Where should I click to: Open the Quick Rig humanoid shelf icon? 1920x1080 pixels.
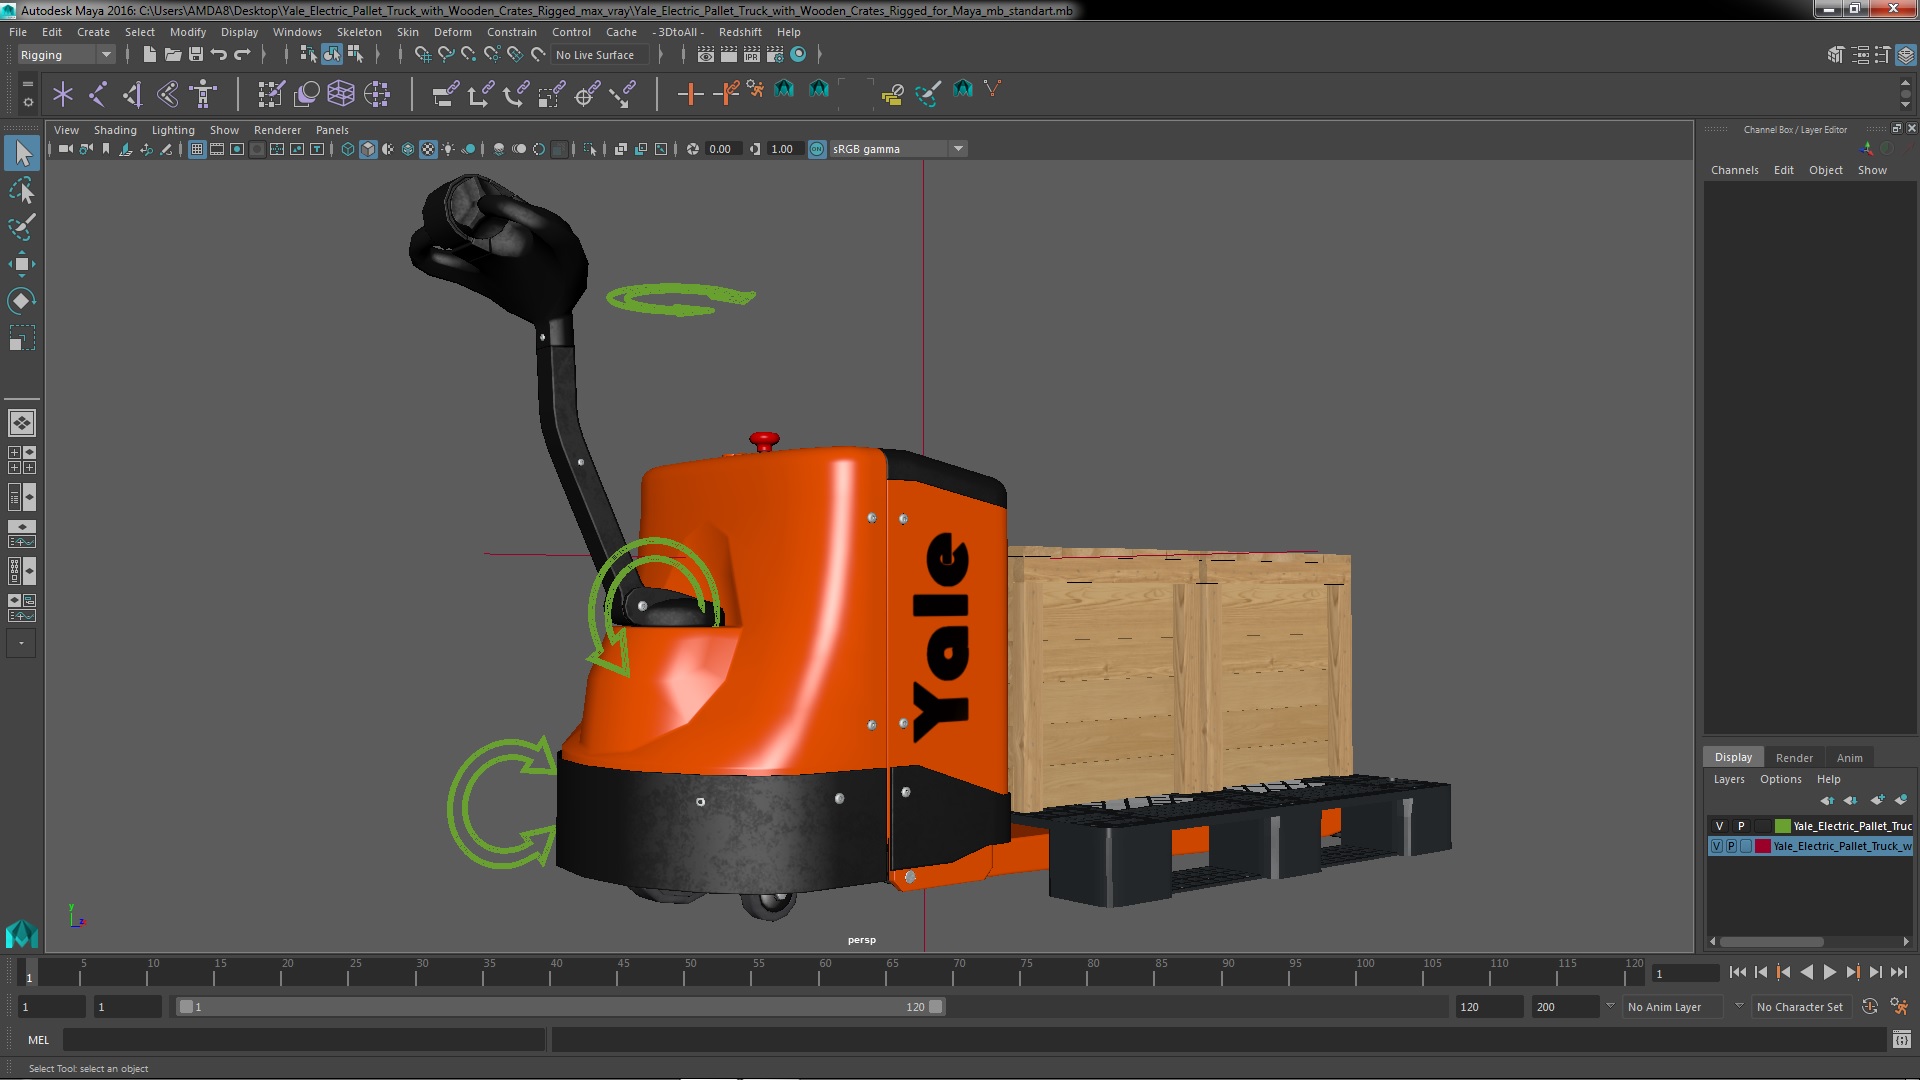pyautogui.click(x=203, y=94)
